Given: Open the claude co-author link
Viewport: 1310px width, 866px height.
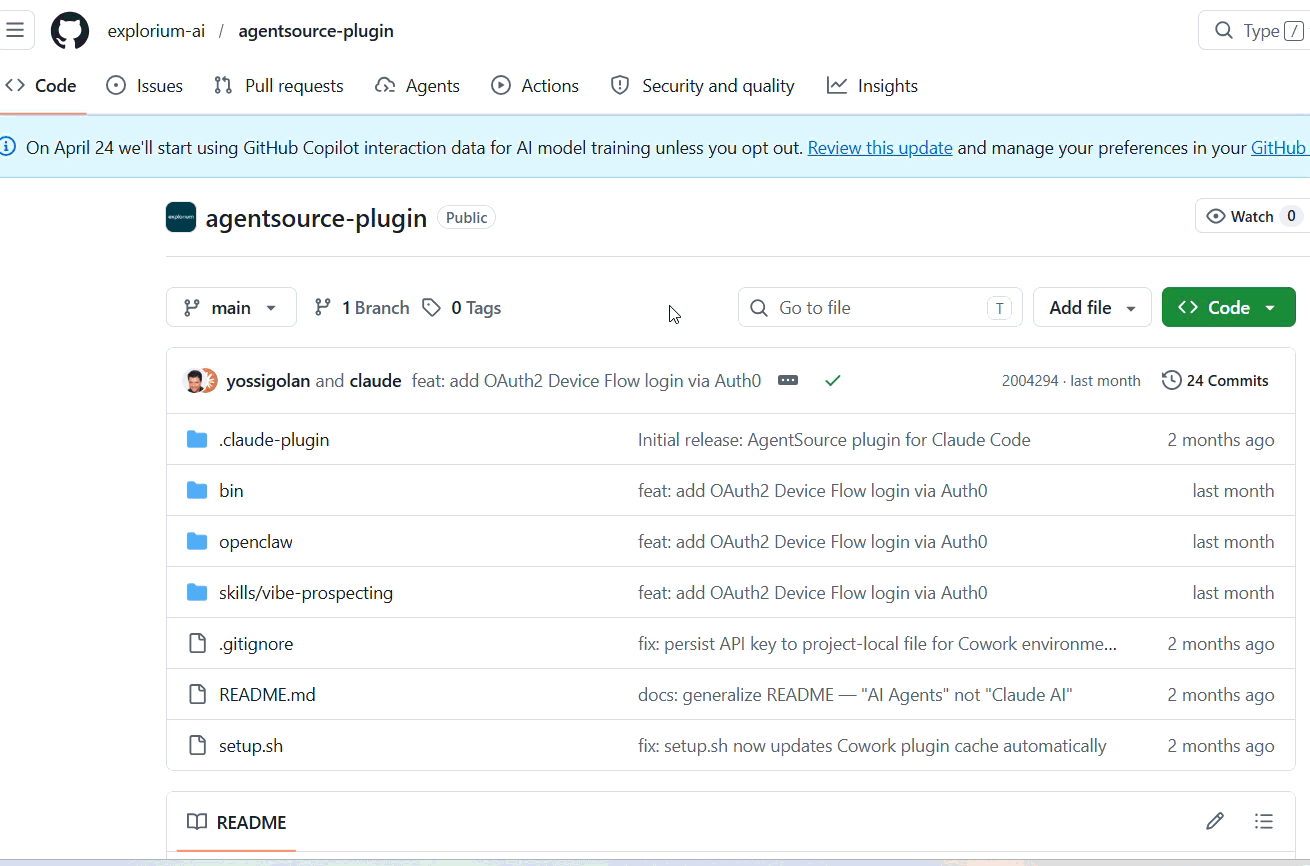Looking at the screenshot, I should (x=375, y=380).
